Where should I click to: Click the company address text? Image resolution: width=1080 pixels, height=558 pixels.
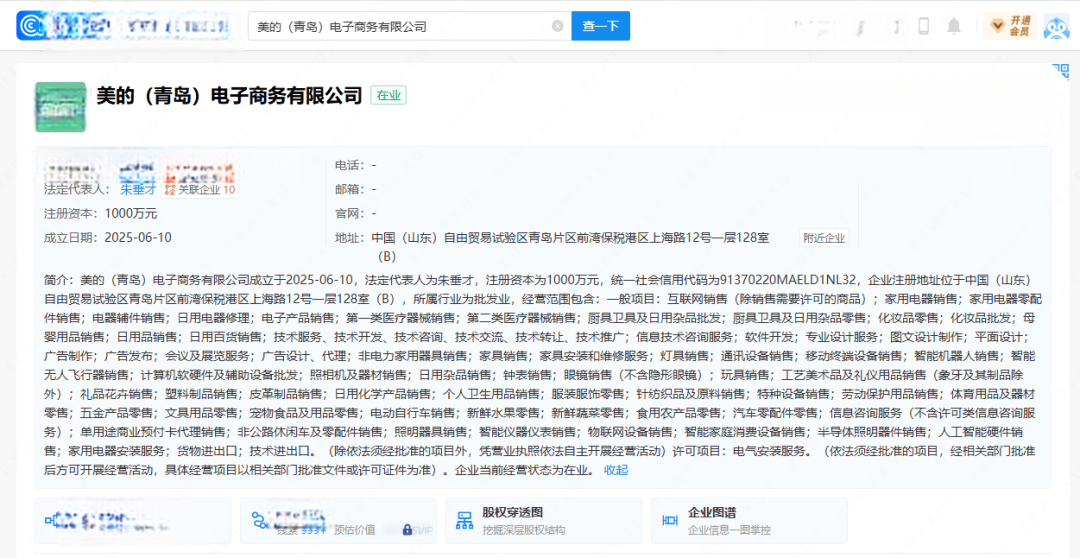coord(570,247)
